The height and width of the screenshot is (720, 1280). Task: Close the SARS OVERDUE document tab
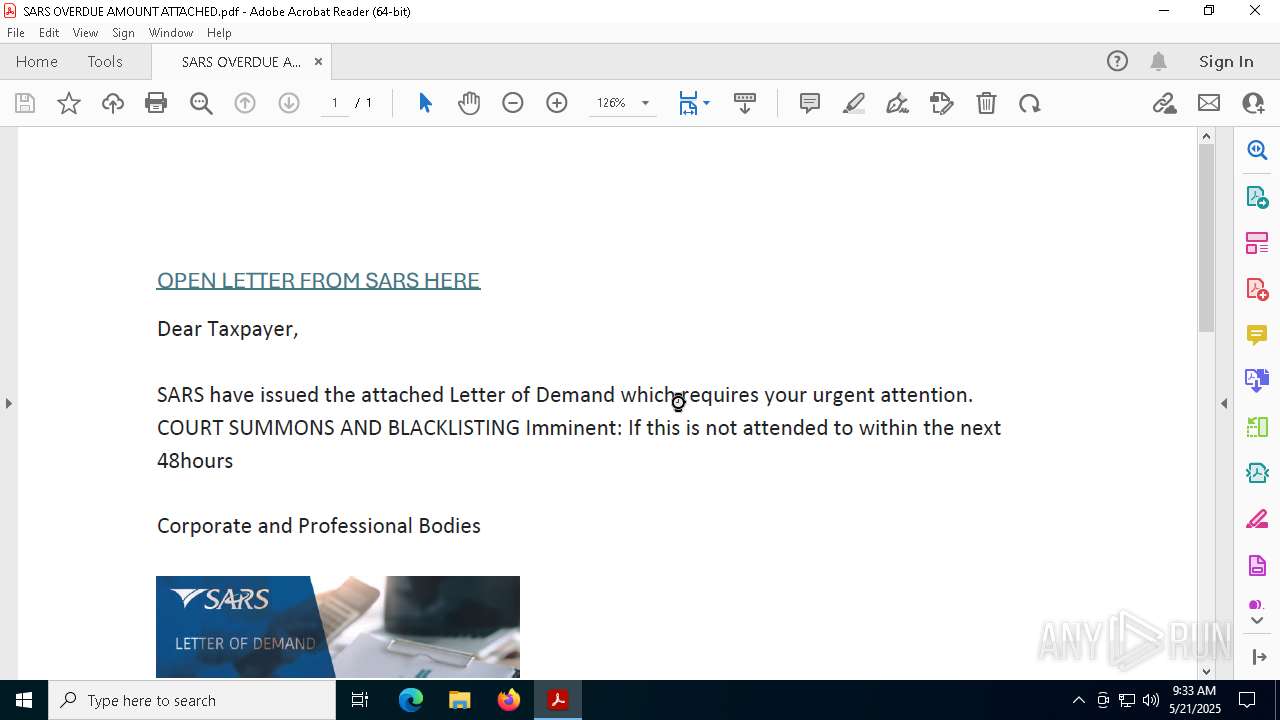[x=318, y=61]
